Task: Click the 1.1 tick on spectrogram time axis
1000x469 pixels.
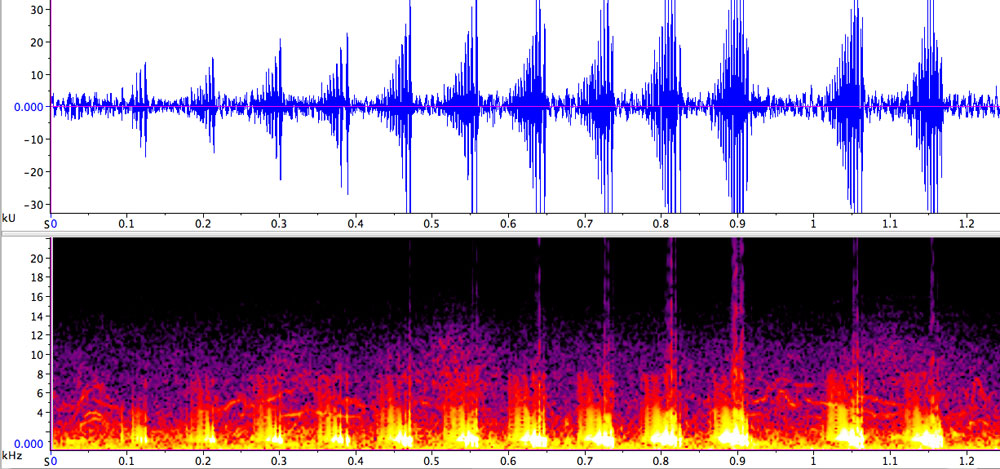Action: (890, 460)
